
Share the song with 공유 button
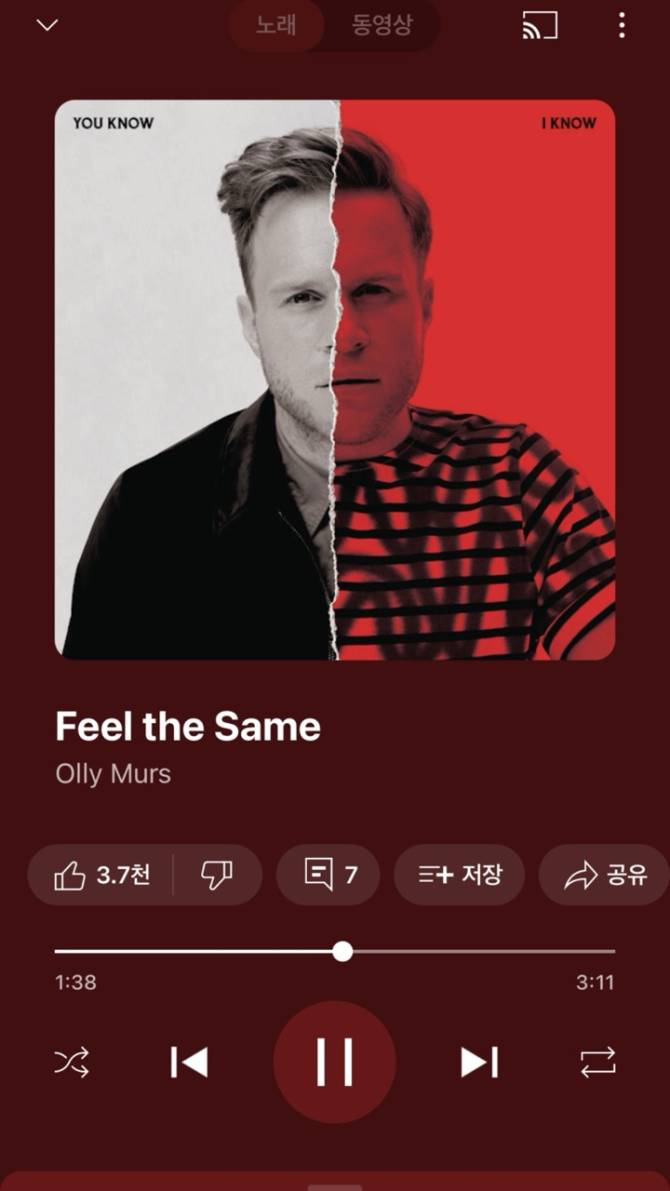tap(605, 875)
